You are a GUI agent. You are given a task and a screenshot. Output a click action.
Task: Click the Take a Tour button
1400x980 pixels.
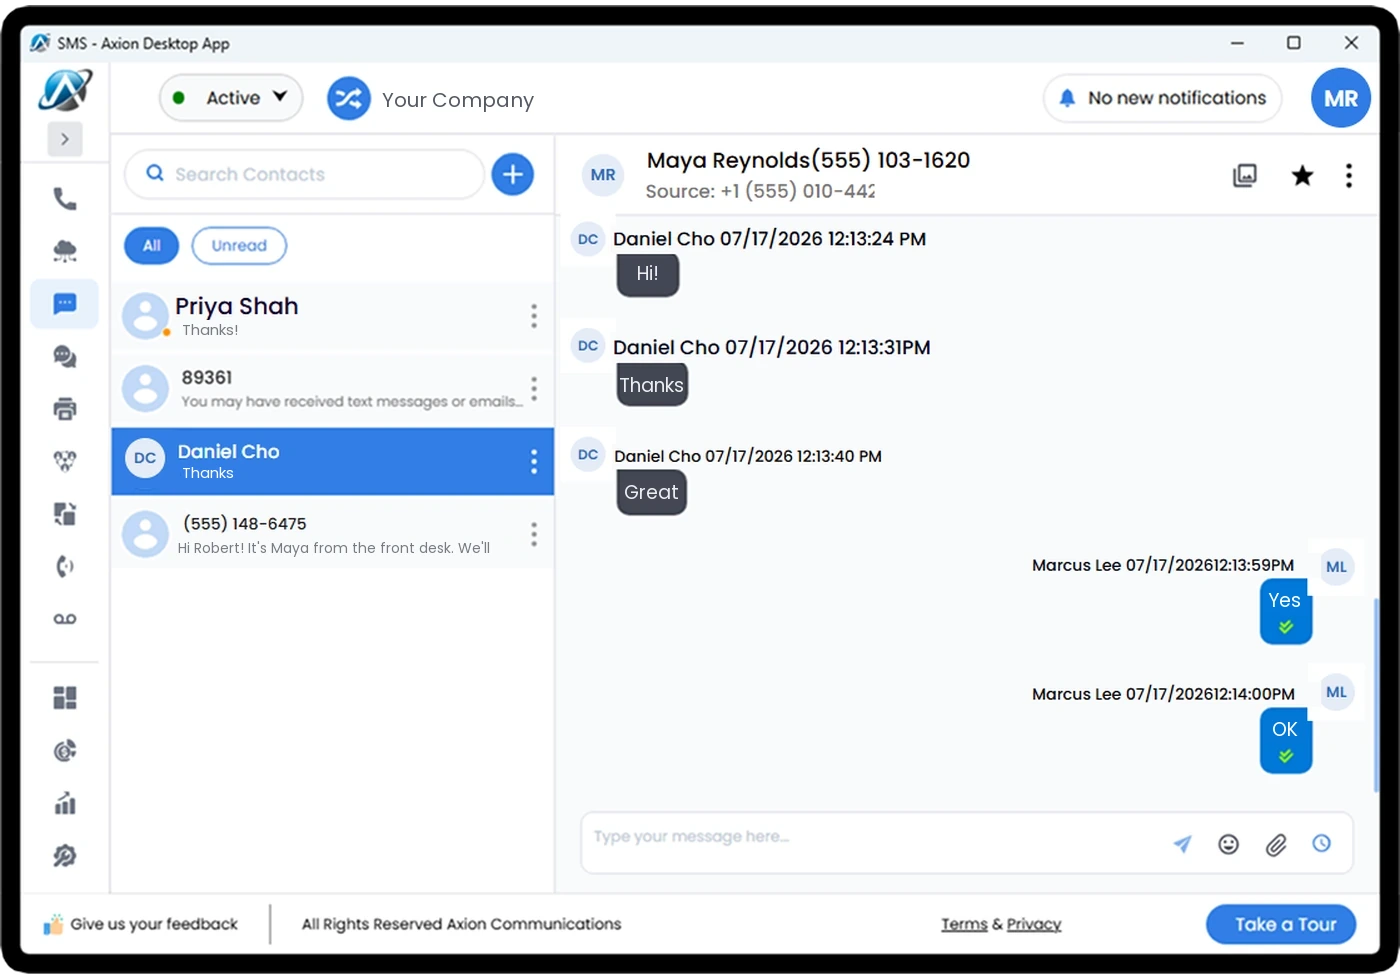[x=1281, y=924]
